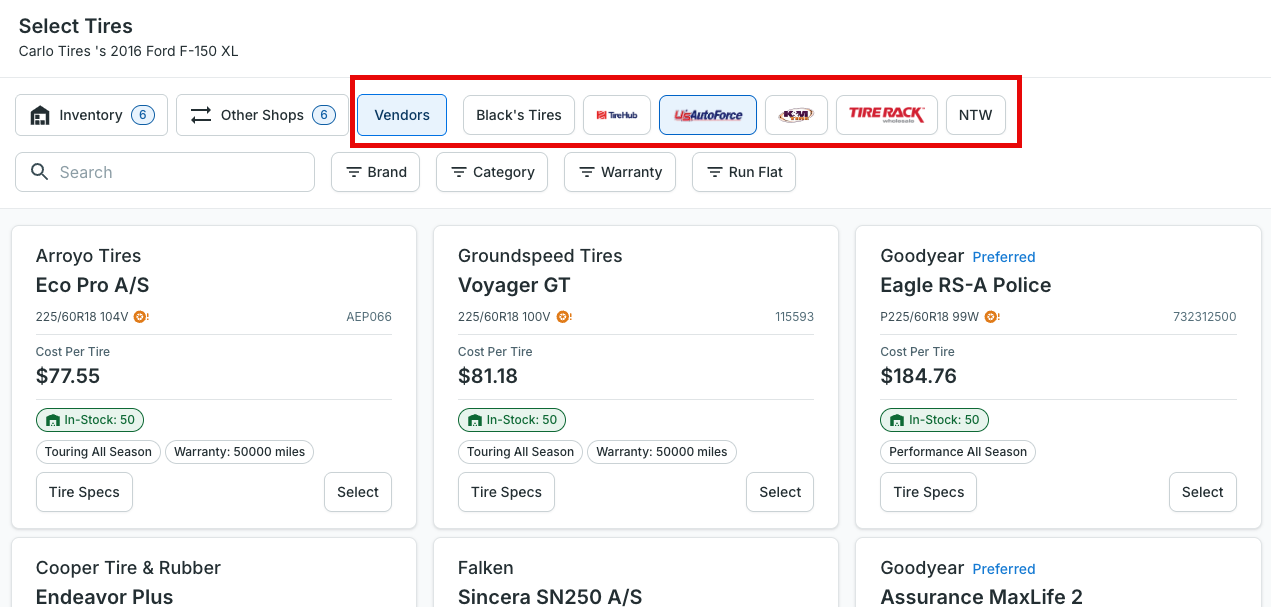
Task: Click the magnifier icon in Search
Action: pyautogui.click(x=40, y=172)
